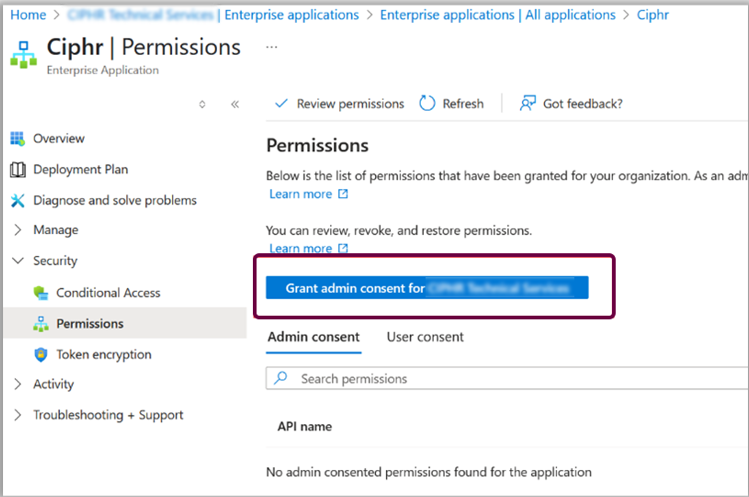Click the Security section label
Viewport: 749px width, 497px height.
click(x=55, y=261)
